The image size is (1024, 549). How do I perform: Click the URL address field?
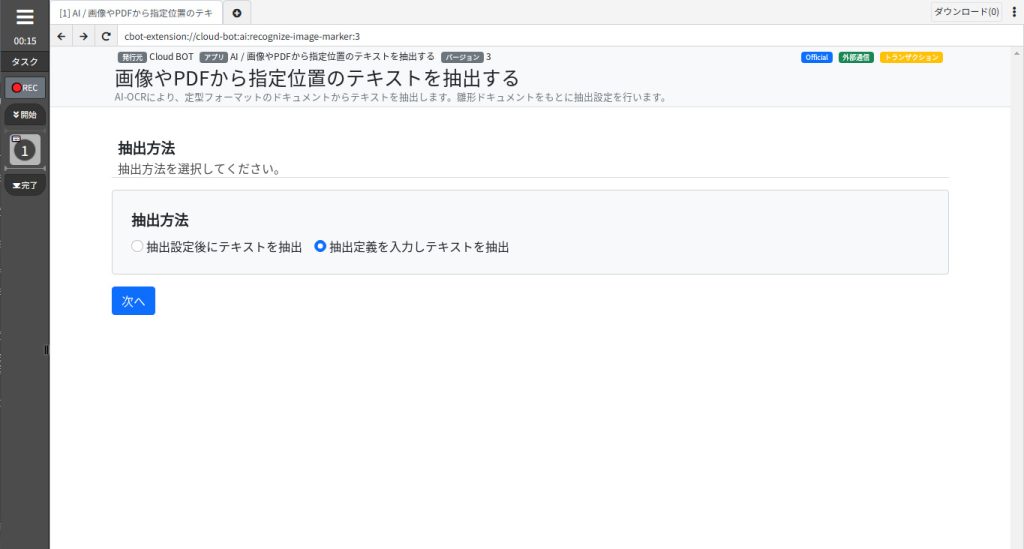click(562, 37)
